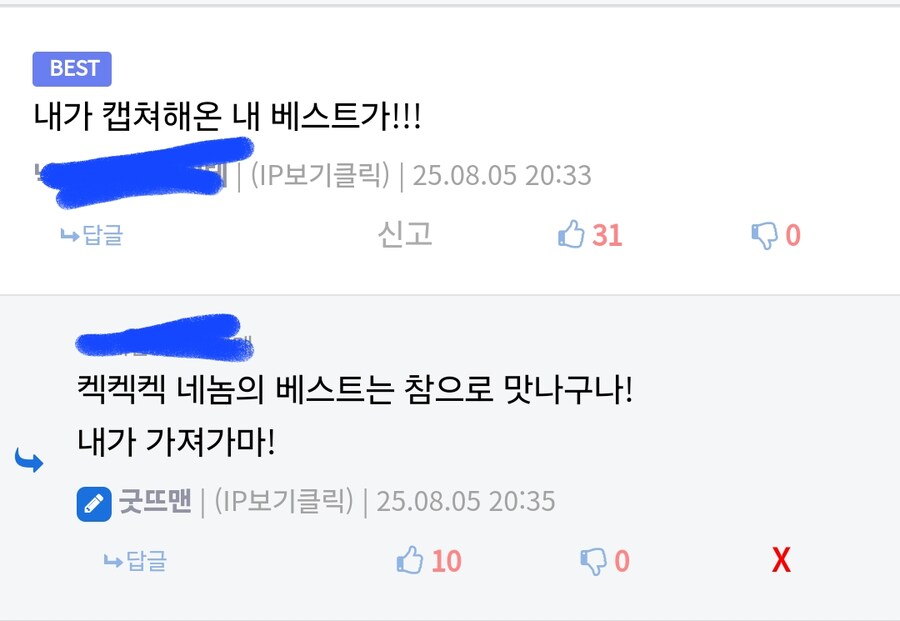Like the reply by 굿뜨맨
Image resolution: width=900 pixels, height=621 pixels.
click(410, 560)
